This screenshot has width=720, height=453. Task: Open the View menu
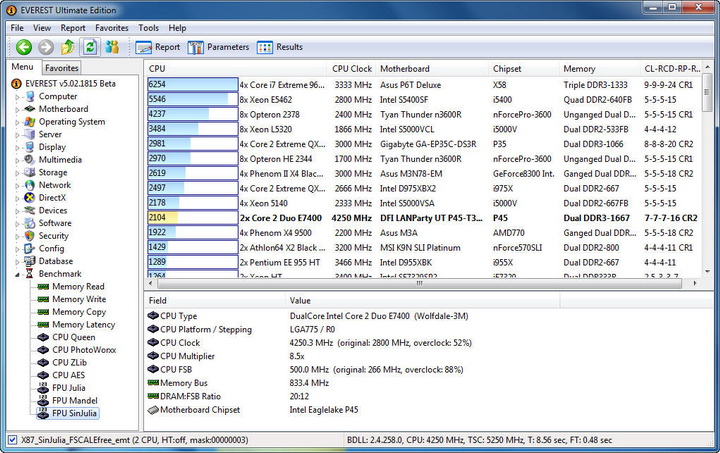(x=42, y=28)
